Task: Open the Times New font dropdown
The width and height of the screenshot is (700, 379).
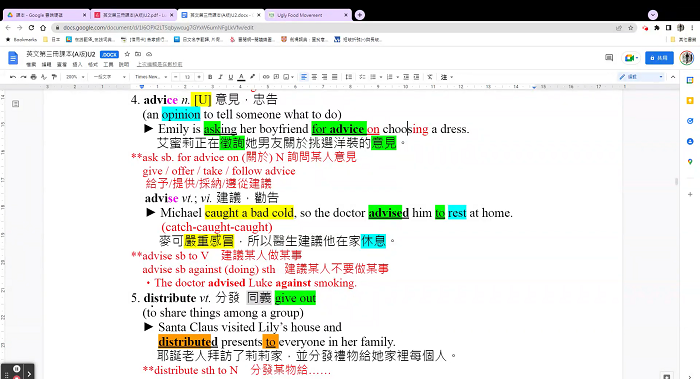Action: click(x=151, y=77)
